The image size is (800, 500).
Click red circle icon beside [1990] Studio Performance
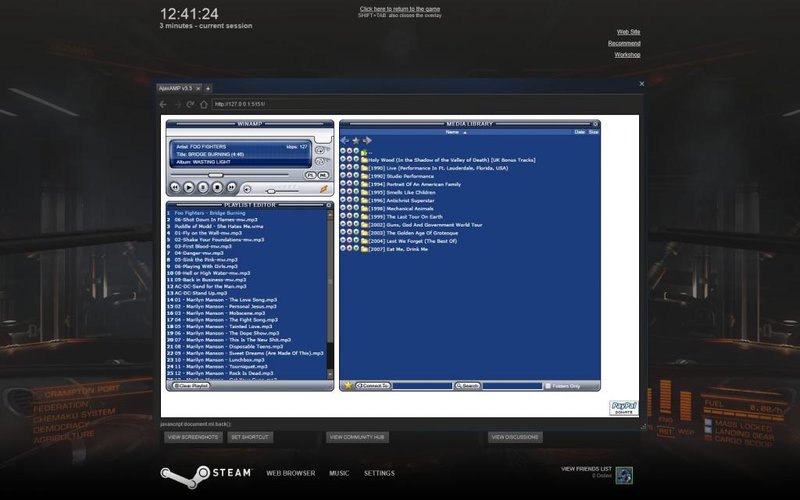coord(349,176)
